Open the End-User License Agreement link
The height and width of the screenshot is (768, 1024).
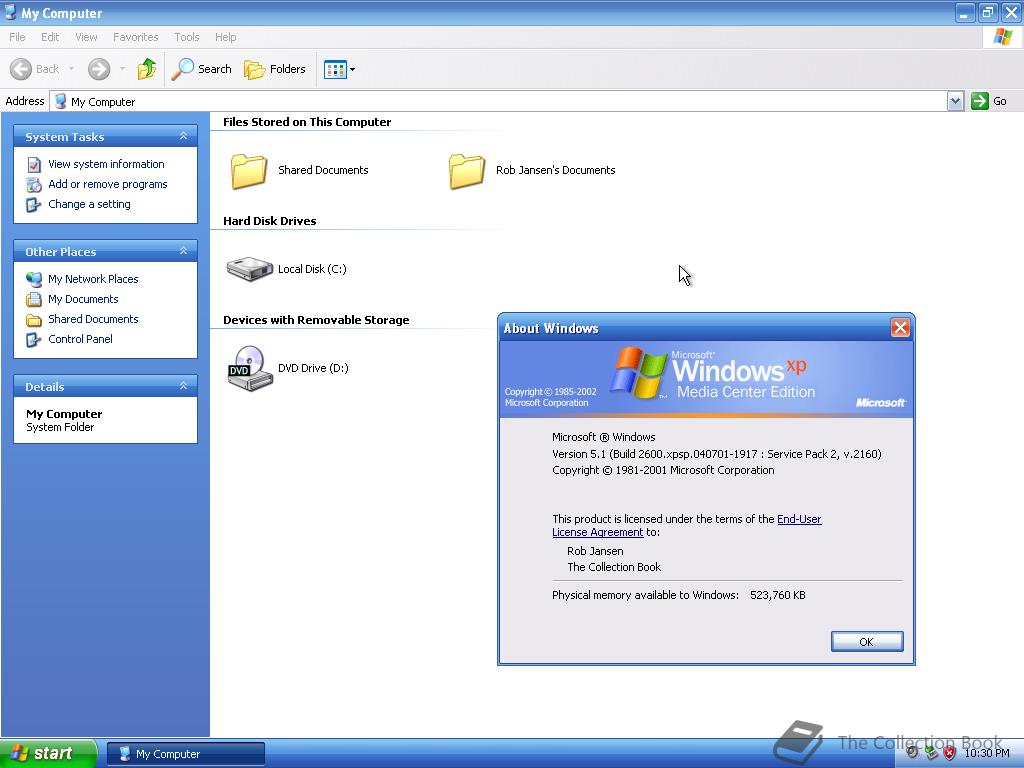tap(799, 519)
